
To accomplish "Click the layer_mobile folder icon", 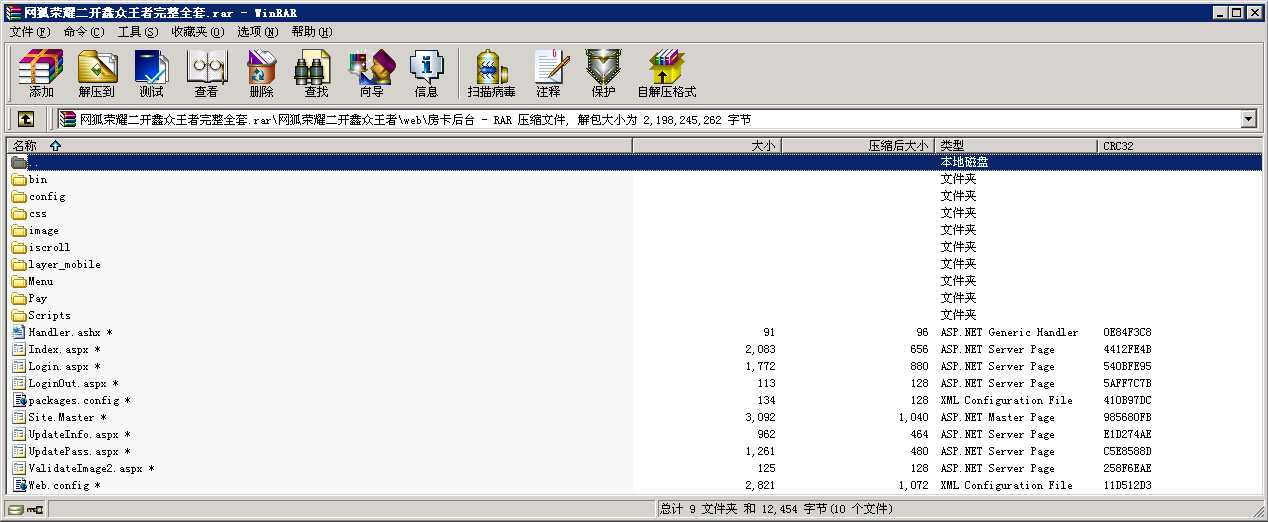I will point(19,265).
